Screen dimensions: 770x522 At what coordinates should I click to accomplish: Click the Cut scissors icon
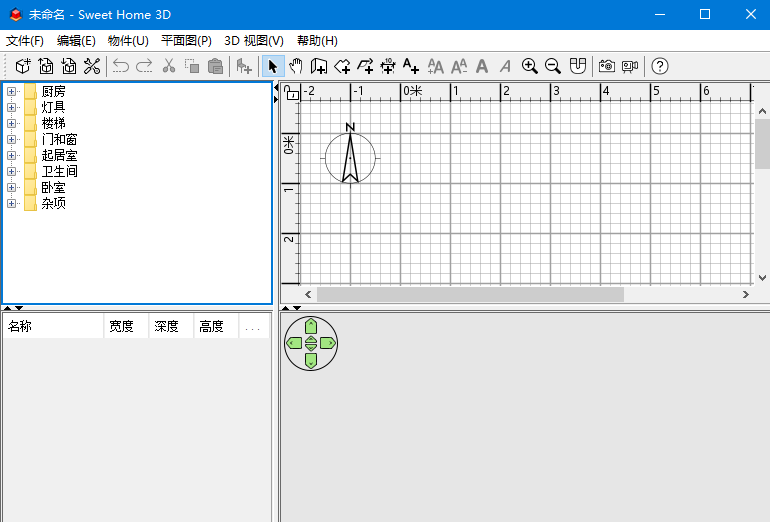click(x=169, y=66)
